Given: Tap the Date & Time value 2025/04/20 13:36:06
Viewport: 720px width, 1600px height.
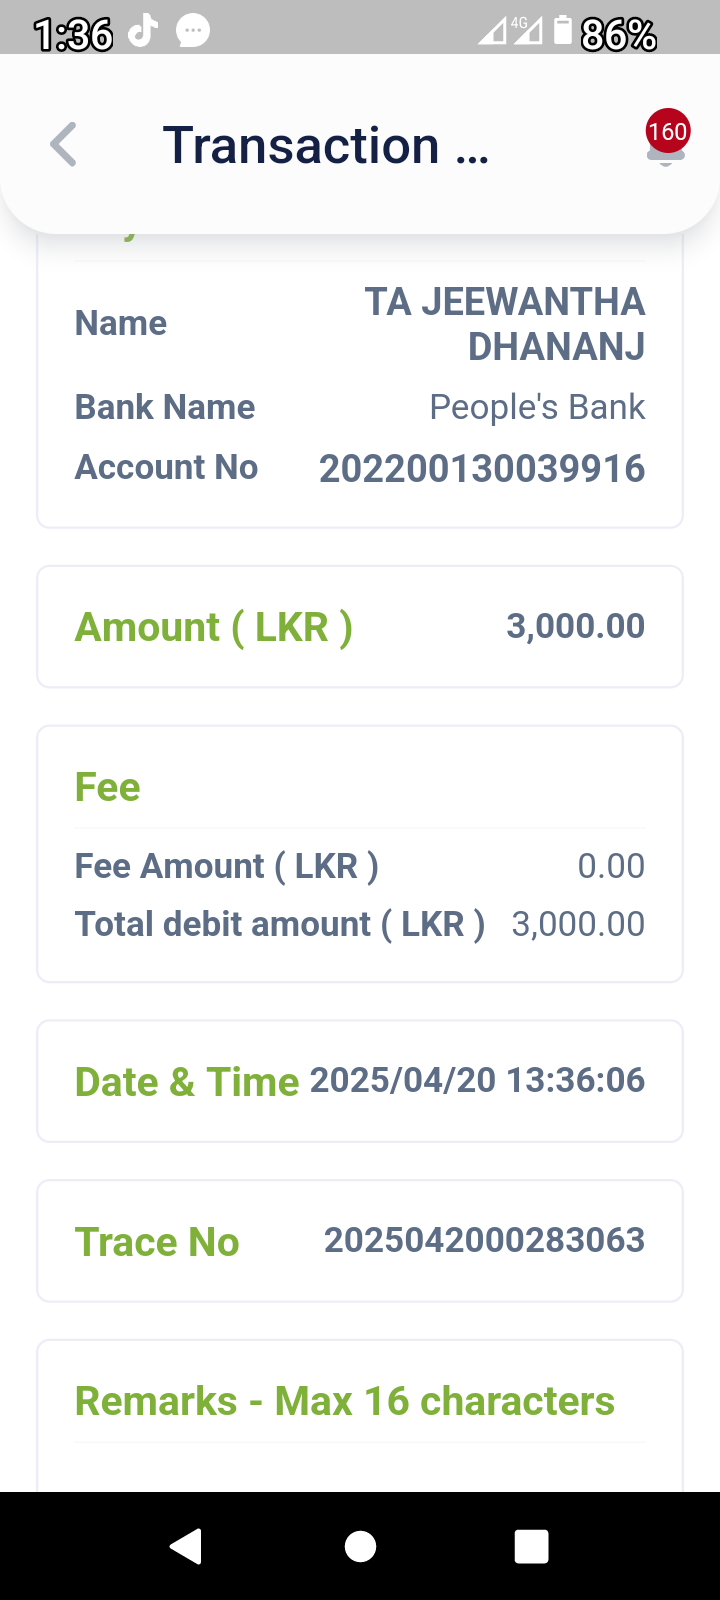Looking at the screenshot, I should (477, 1080).
